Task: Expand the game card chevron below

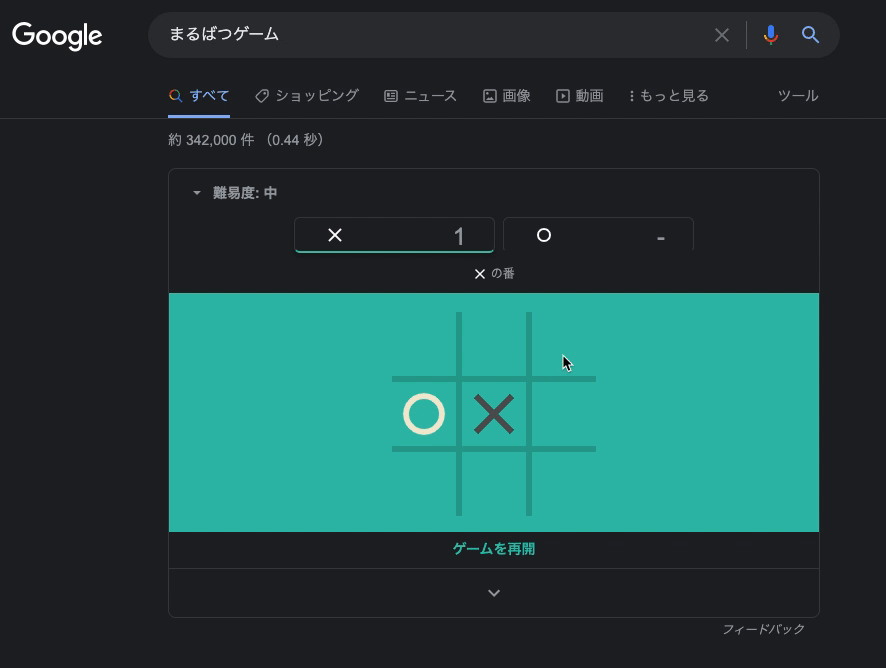Action: tap(494, 593)
